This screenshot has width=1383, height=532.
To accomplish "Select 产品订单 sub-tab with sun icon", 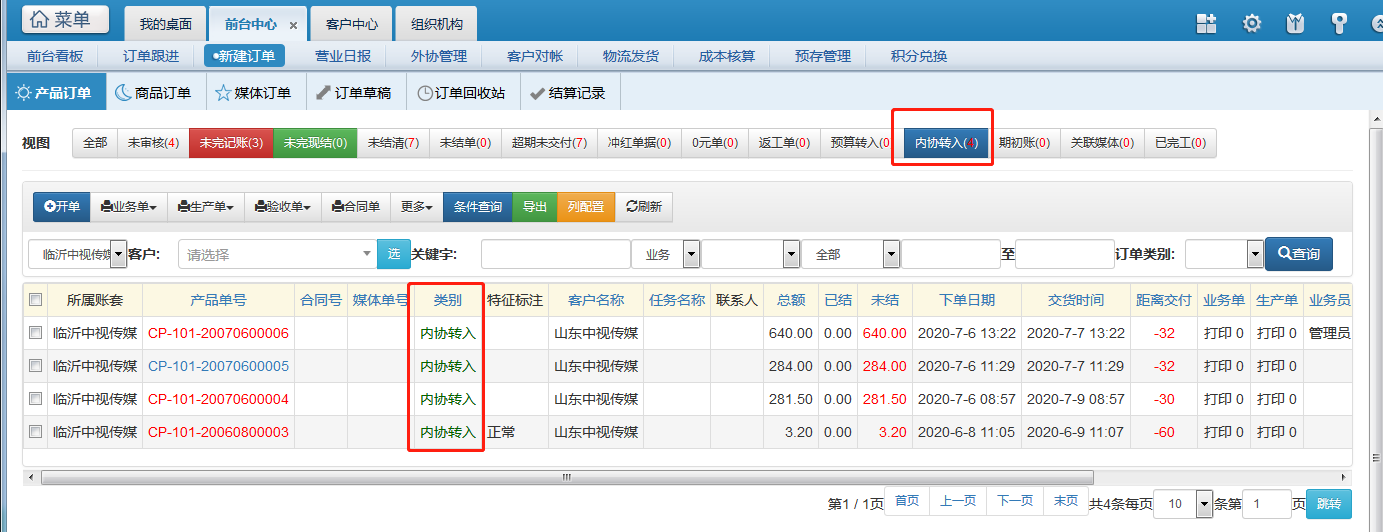I will [54, 93].
